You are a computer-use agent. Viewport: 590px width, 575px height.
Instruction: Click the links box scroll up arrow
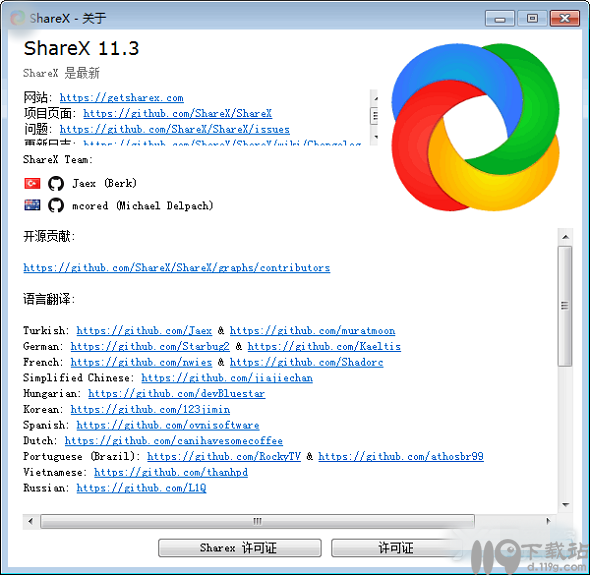point(374,98)
